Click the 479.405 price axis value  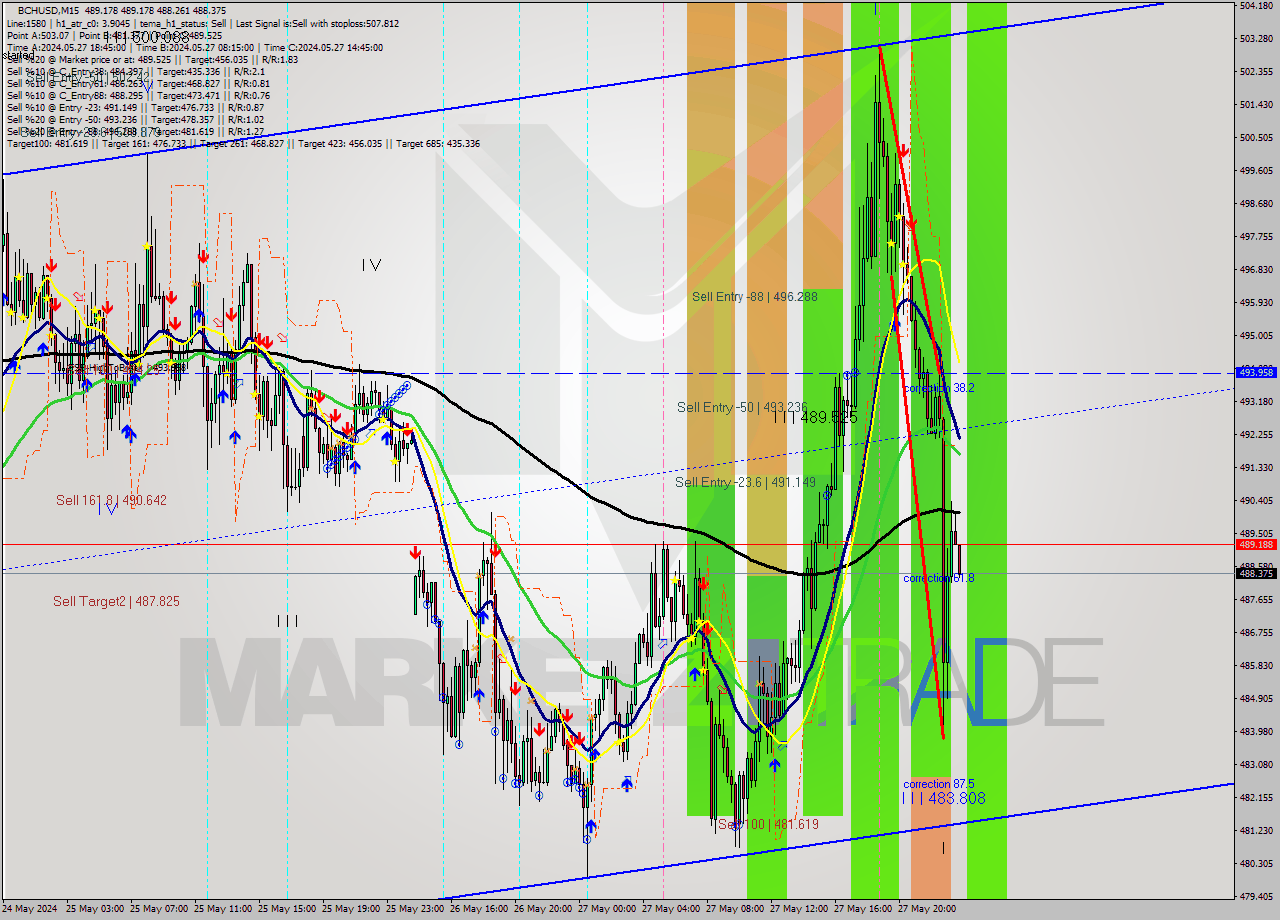pos(1256,897)
